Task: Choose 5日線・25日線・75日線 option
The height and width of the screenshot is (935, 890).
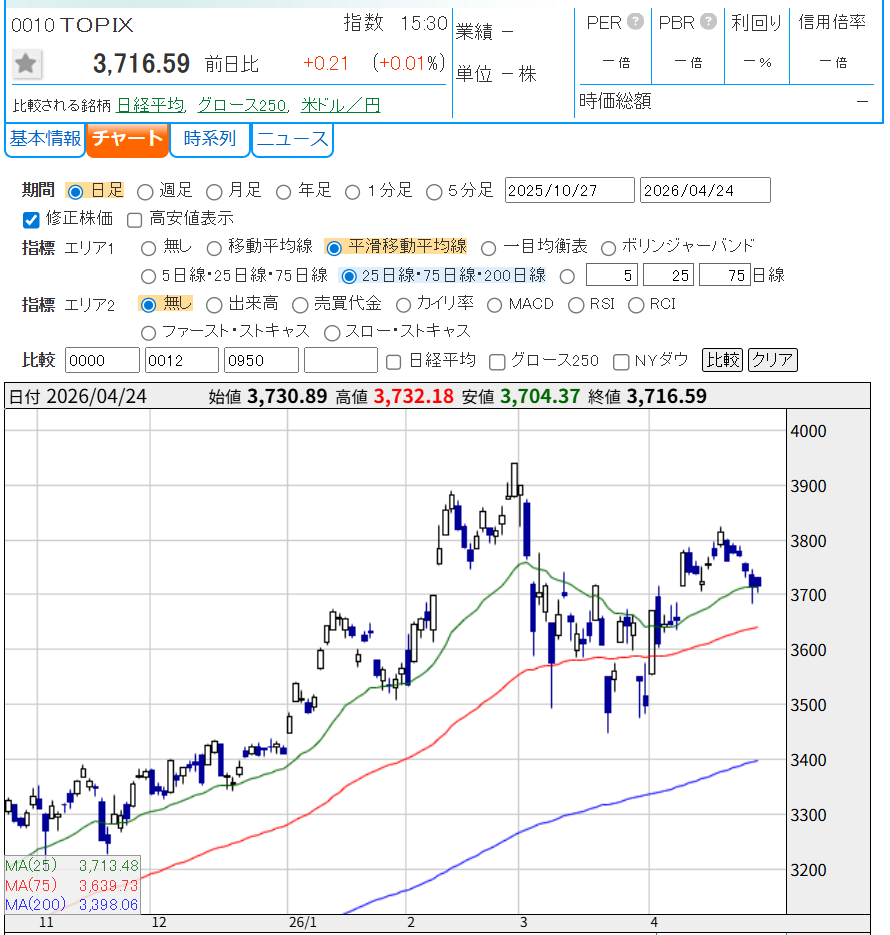Action: 148,277
